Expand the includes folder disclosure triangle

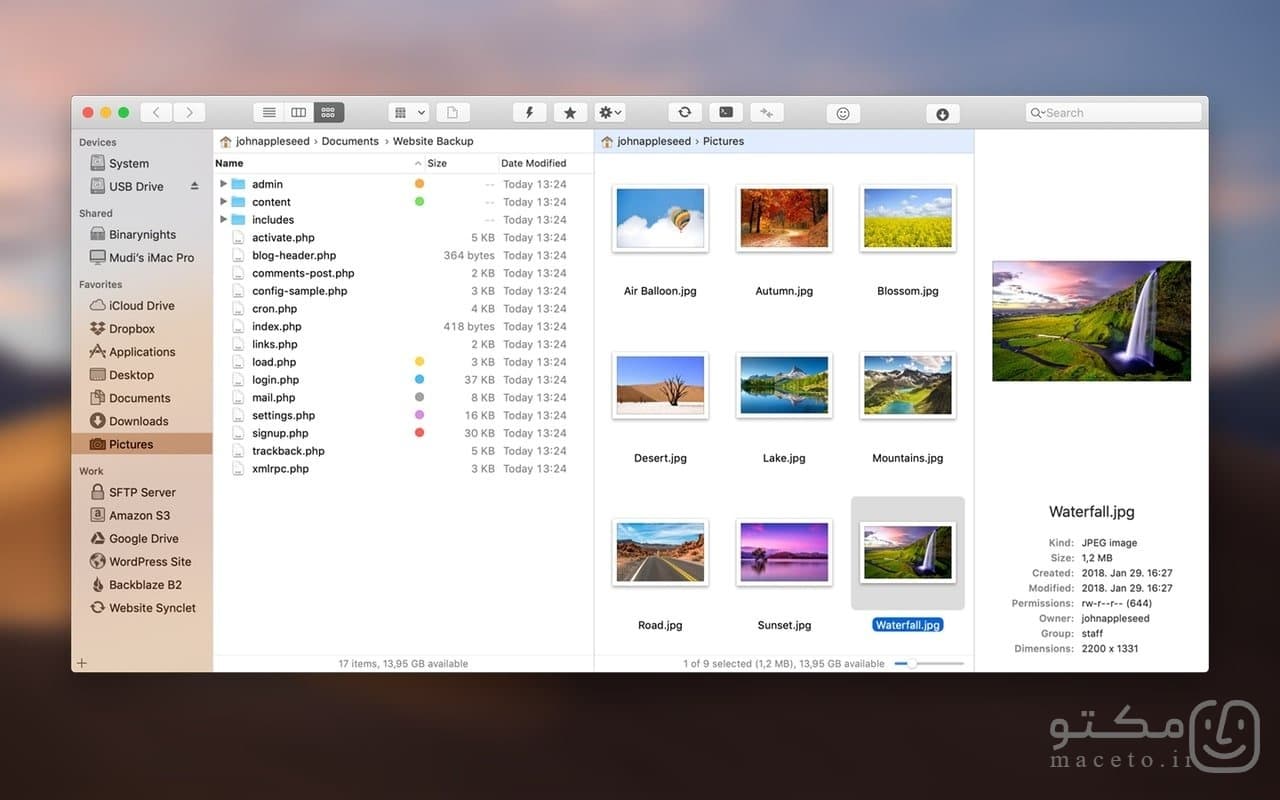[x=223, y=220]
